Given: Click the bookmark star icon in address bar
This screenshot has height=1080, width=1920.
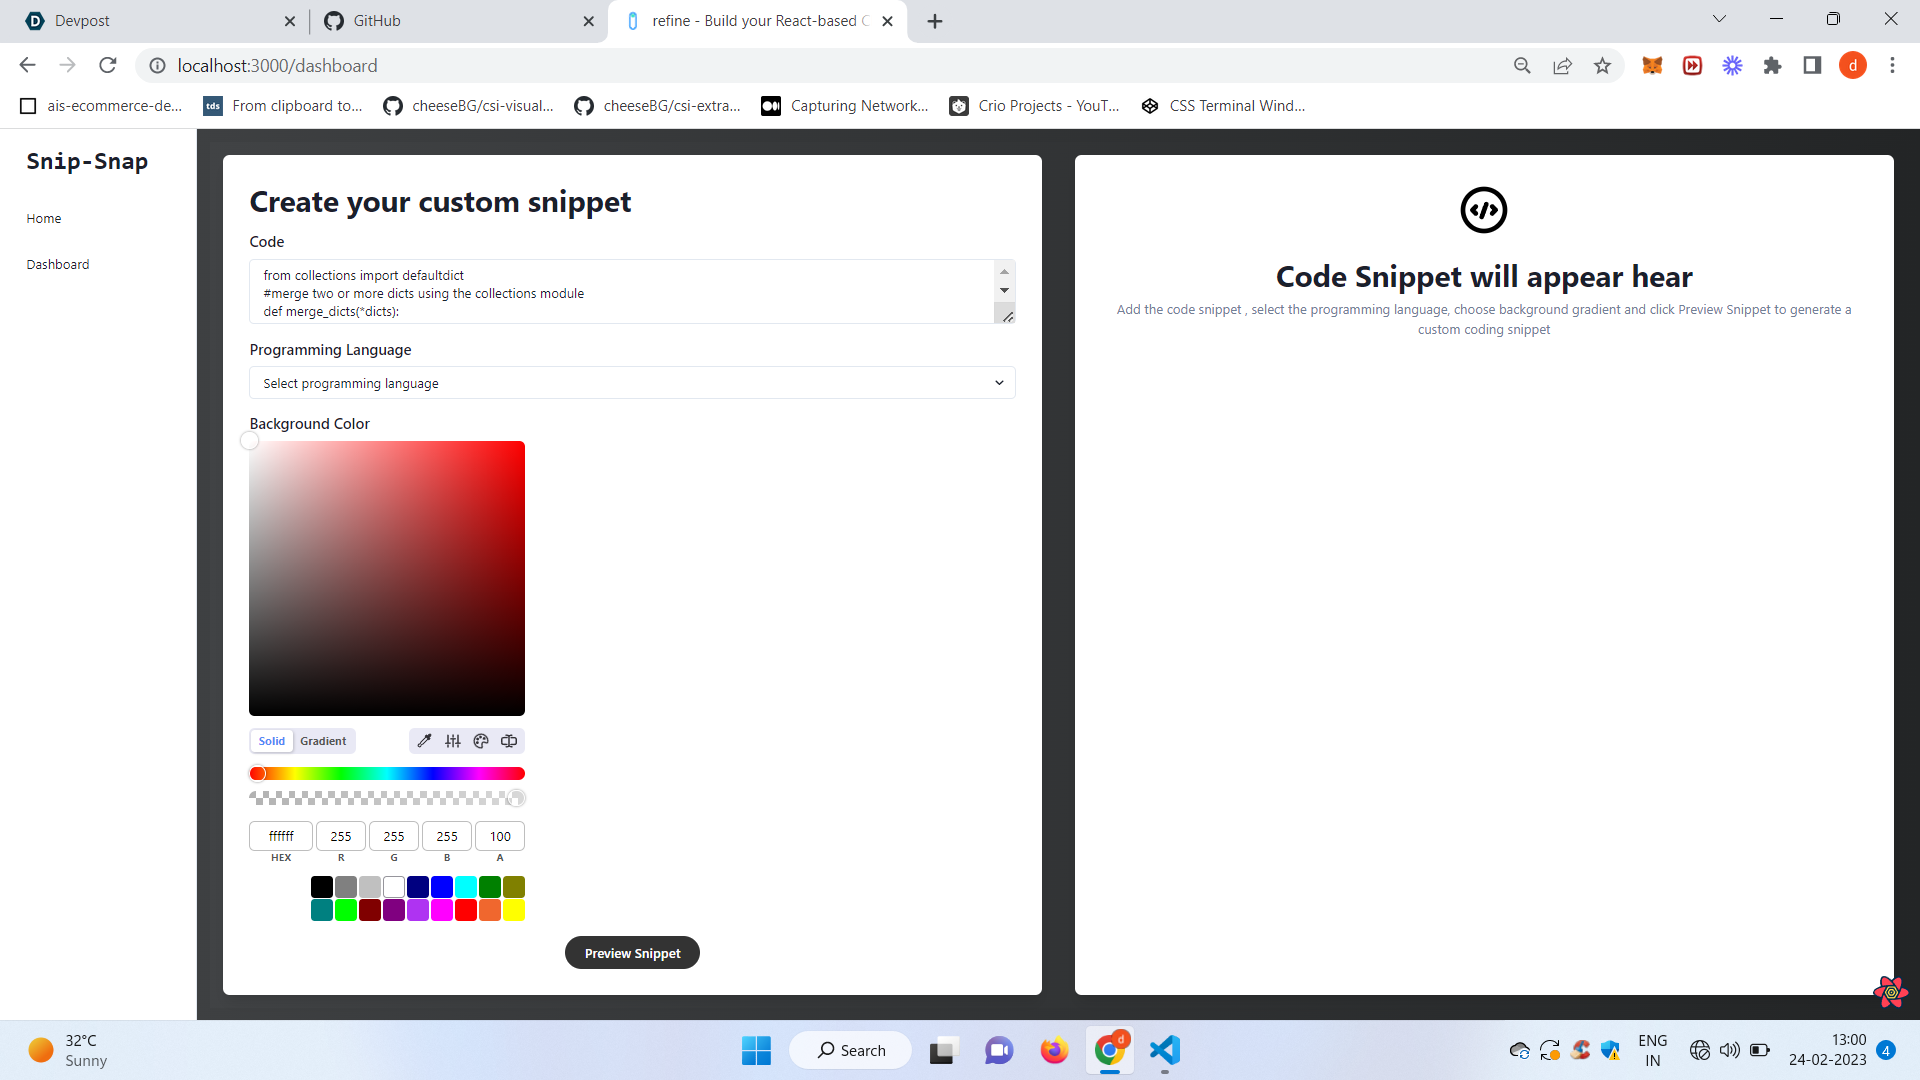Looking at the screenshot, I should point(1602,66).
